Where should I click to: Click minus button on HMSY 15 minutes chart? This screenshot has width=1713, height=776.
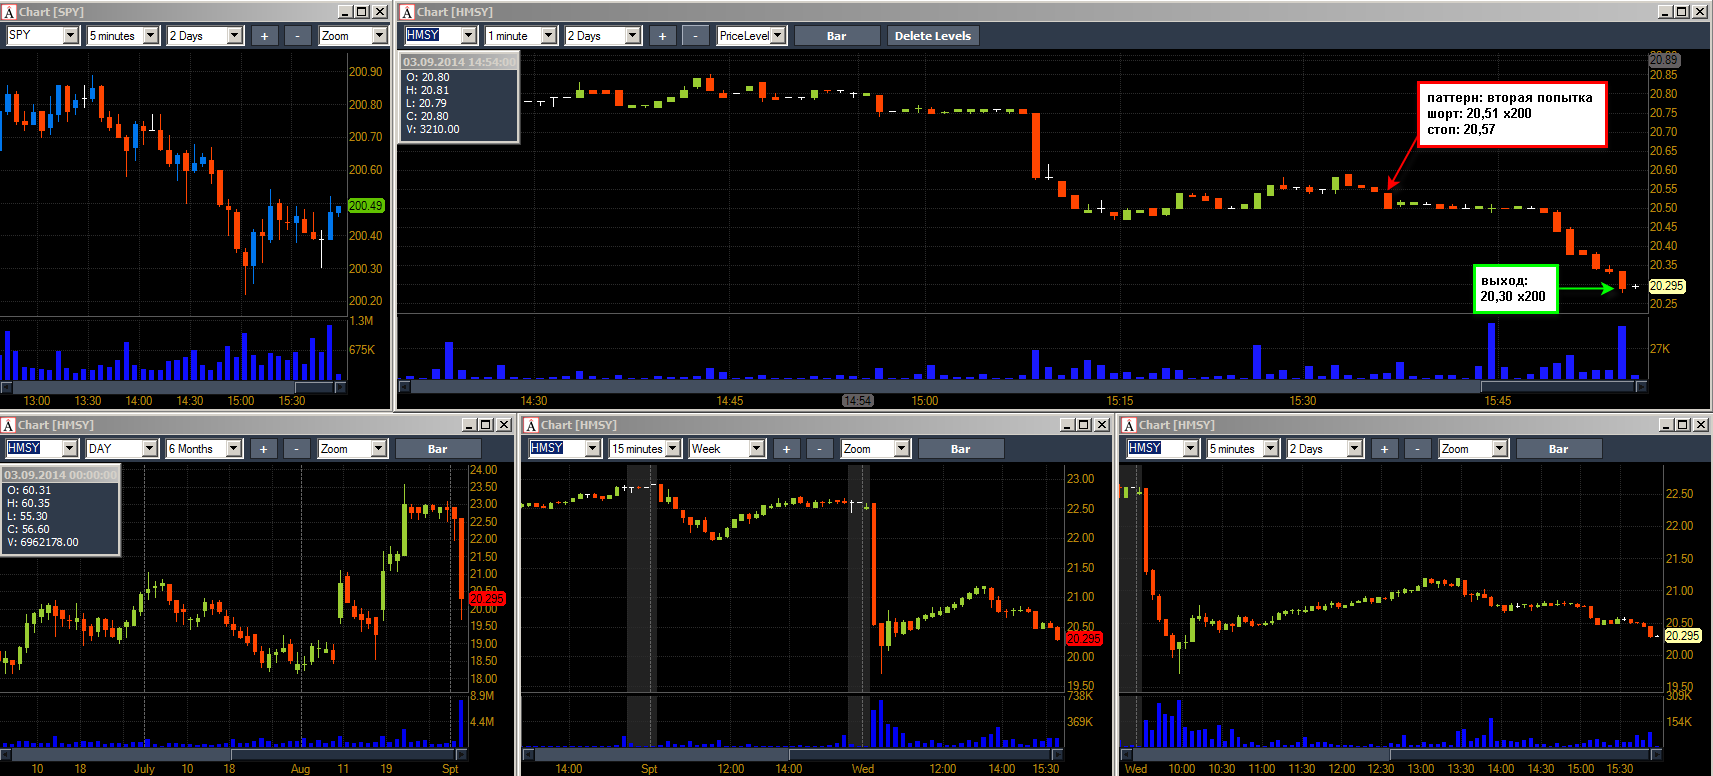(x=819, y=449)
